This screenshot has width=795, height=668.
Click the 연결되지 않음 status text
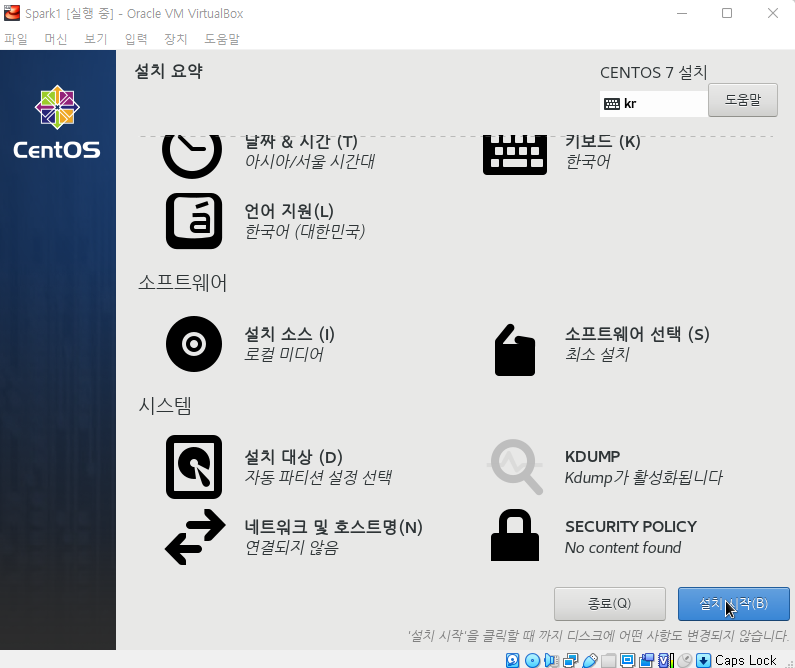pos(292,547)
